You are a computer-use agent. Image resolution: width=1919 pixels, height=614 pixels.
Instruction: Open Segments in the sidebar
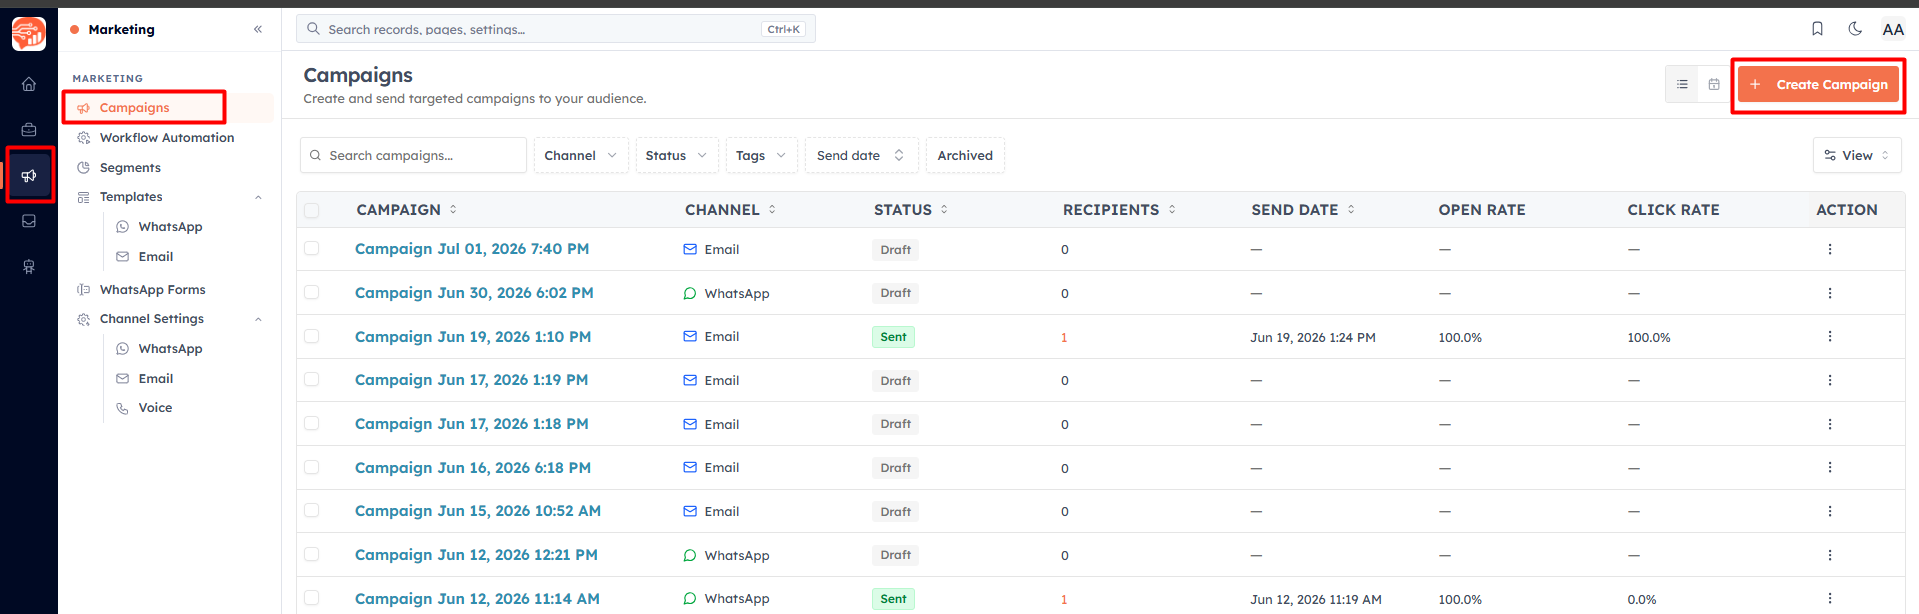click(130, 168)
